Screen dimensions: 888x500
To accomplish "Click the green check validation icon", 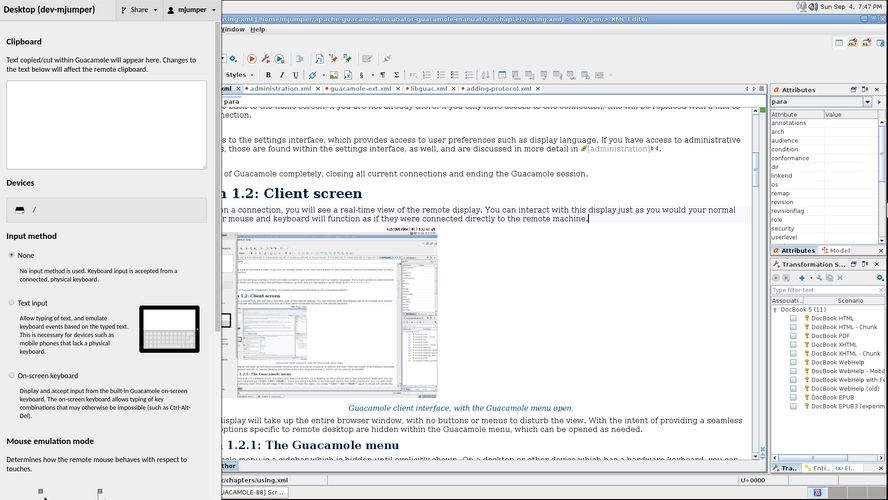I will point(347,59).
